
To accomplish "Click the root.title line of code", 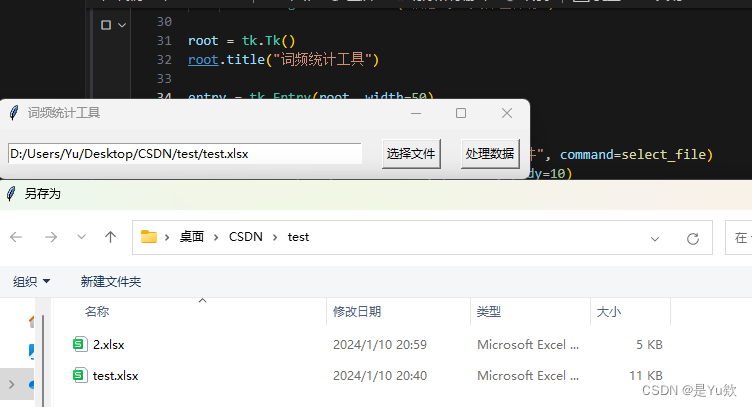I will 283,59.
